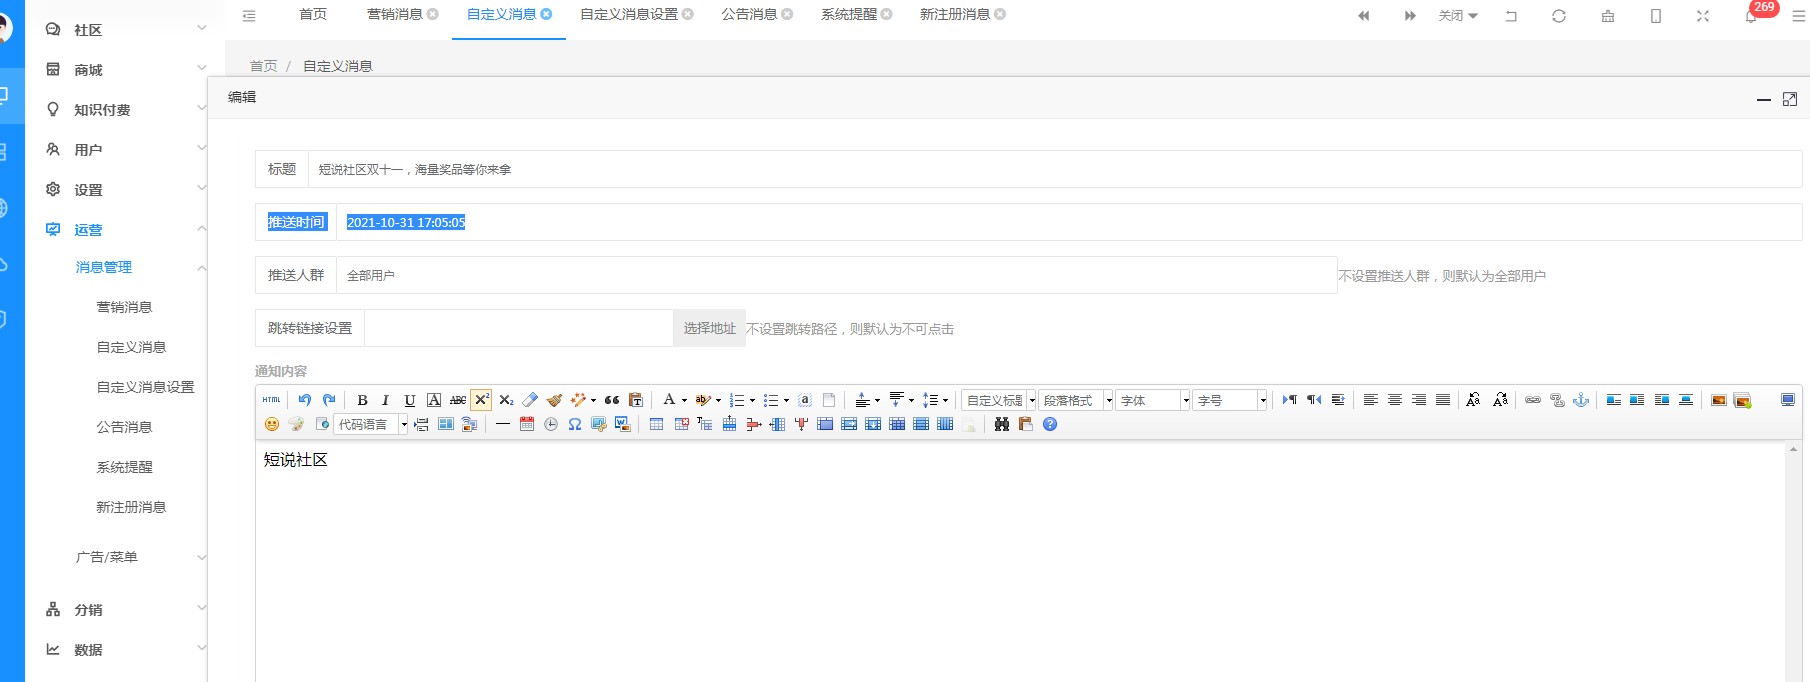Screen dimensions: 1810x682
Task: Open search and replace binoculars icon
Action: click(x=1001, y=424)
